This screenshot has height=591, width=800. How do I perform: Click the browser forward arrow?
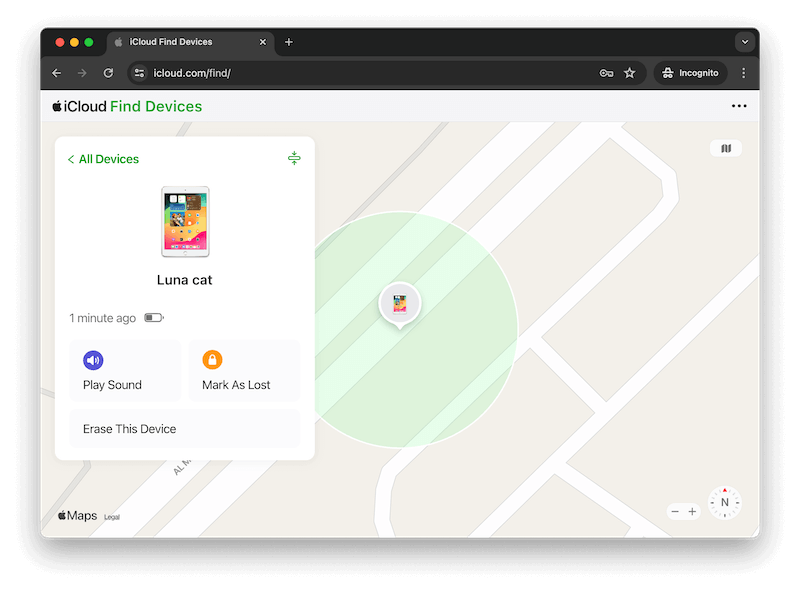coord(82,73)
